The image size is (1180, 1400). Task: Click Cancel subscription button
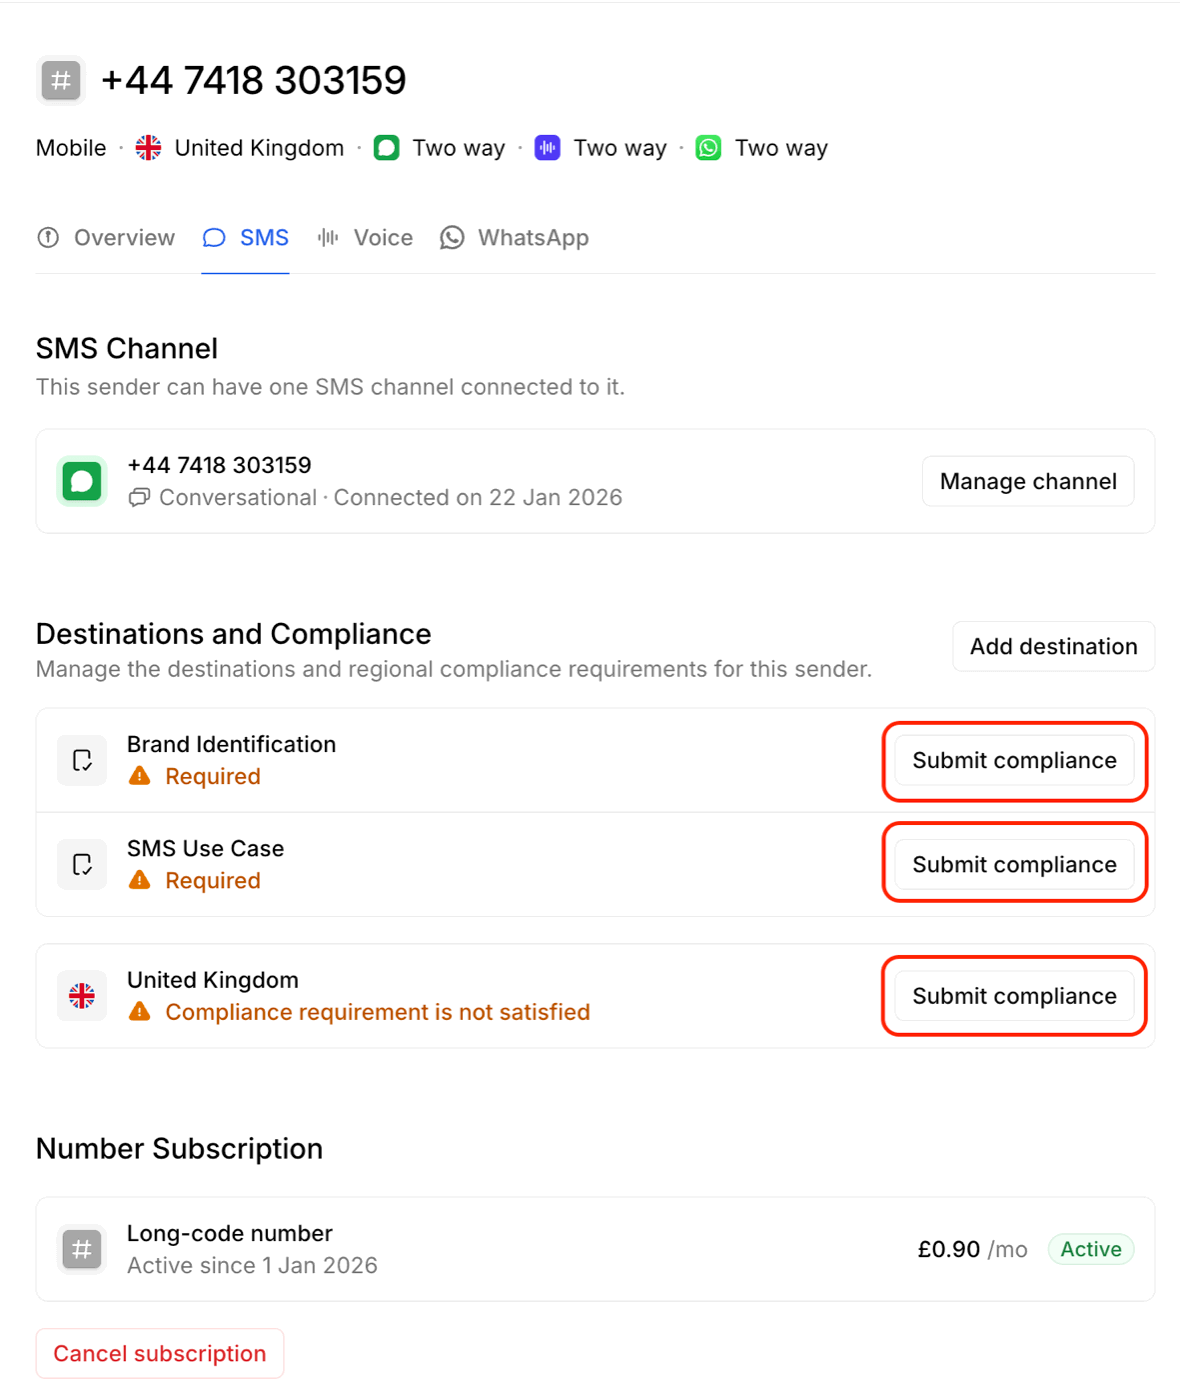160,1353
